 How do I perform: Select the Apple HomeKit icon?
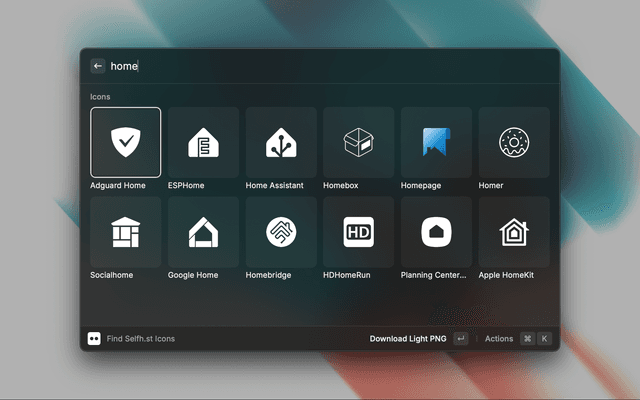514,232
